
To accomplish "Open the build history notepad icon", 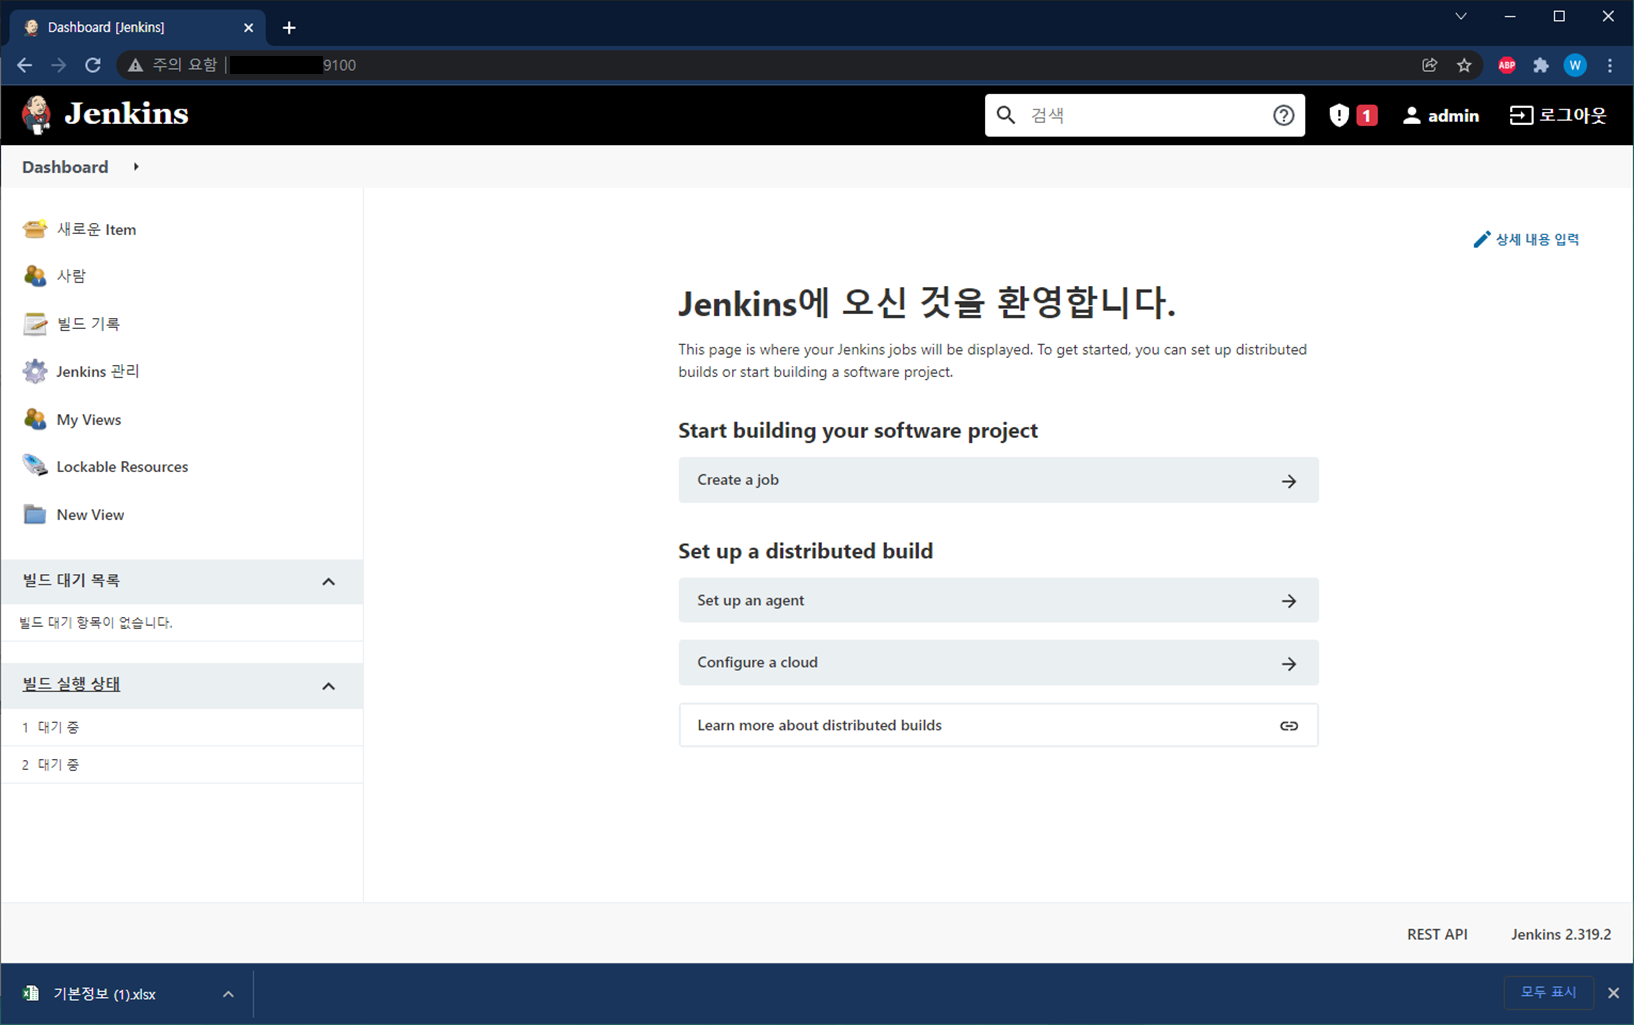I will click(x=35, y=324).
